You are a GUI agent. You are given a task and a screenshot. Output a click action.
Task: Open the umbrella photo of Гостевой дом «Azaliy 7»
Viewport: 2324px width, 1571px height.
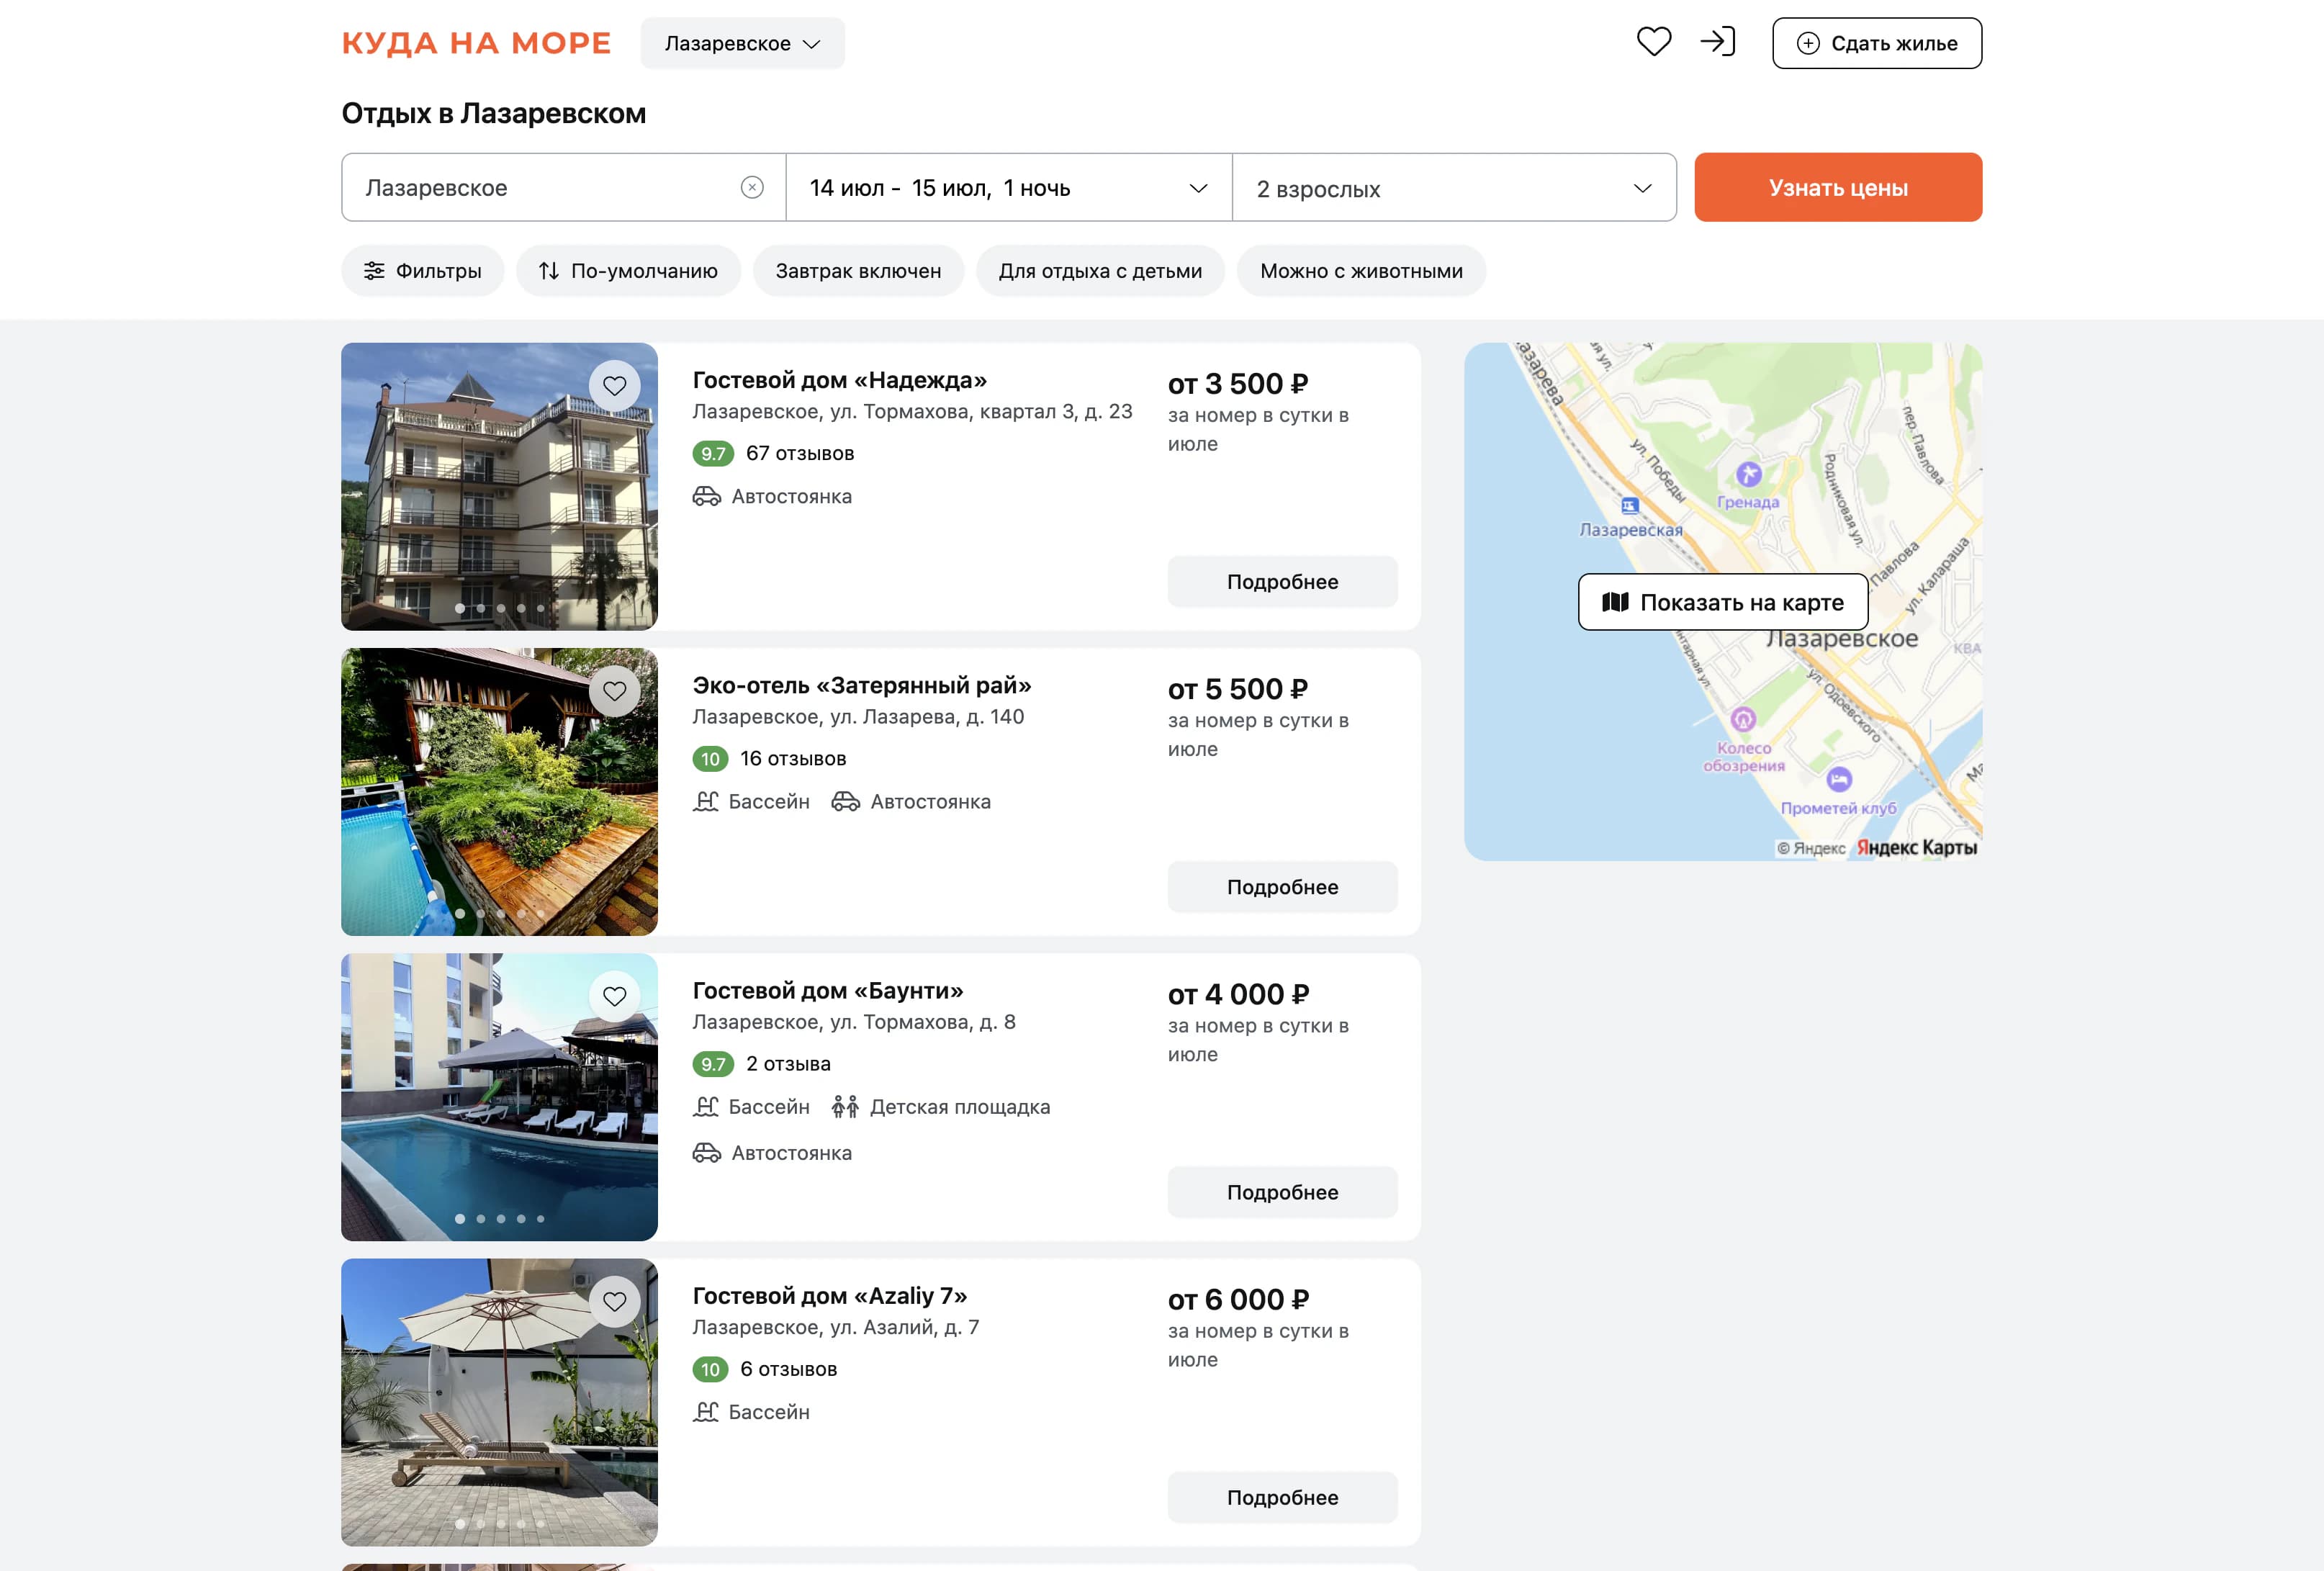click(499, 1402)
